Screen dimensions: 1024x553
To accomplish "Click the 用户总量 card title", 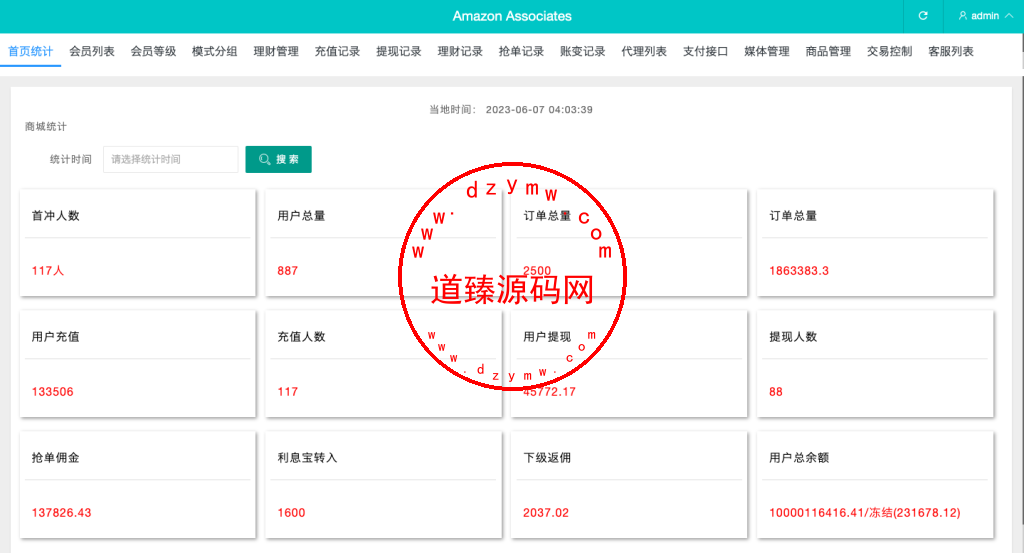I will pyautogui.click(x=301, y=215).
